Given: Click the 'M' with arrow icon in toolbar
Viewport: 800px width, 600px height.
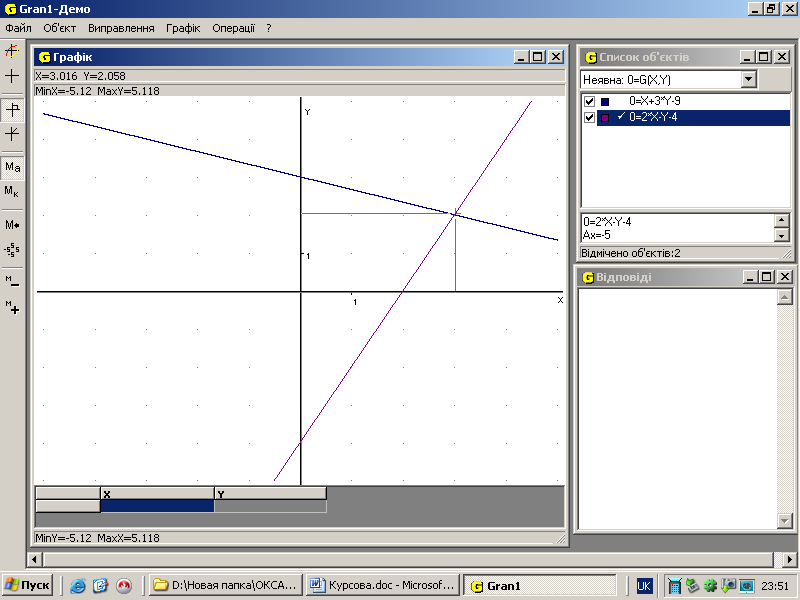Looking at the screenshot, I should (x=12, y=225).
